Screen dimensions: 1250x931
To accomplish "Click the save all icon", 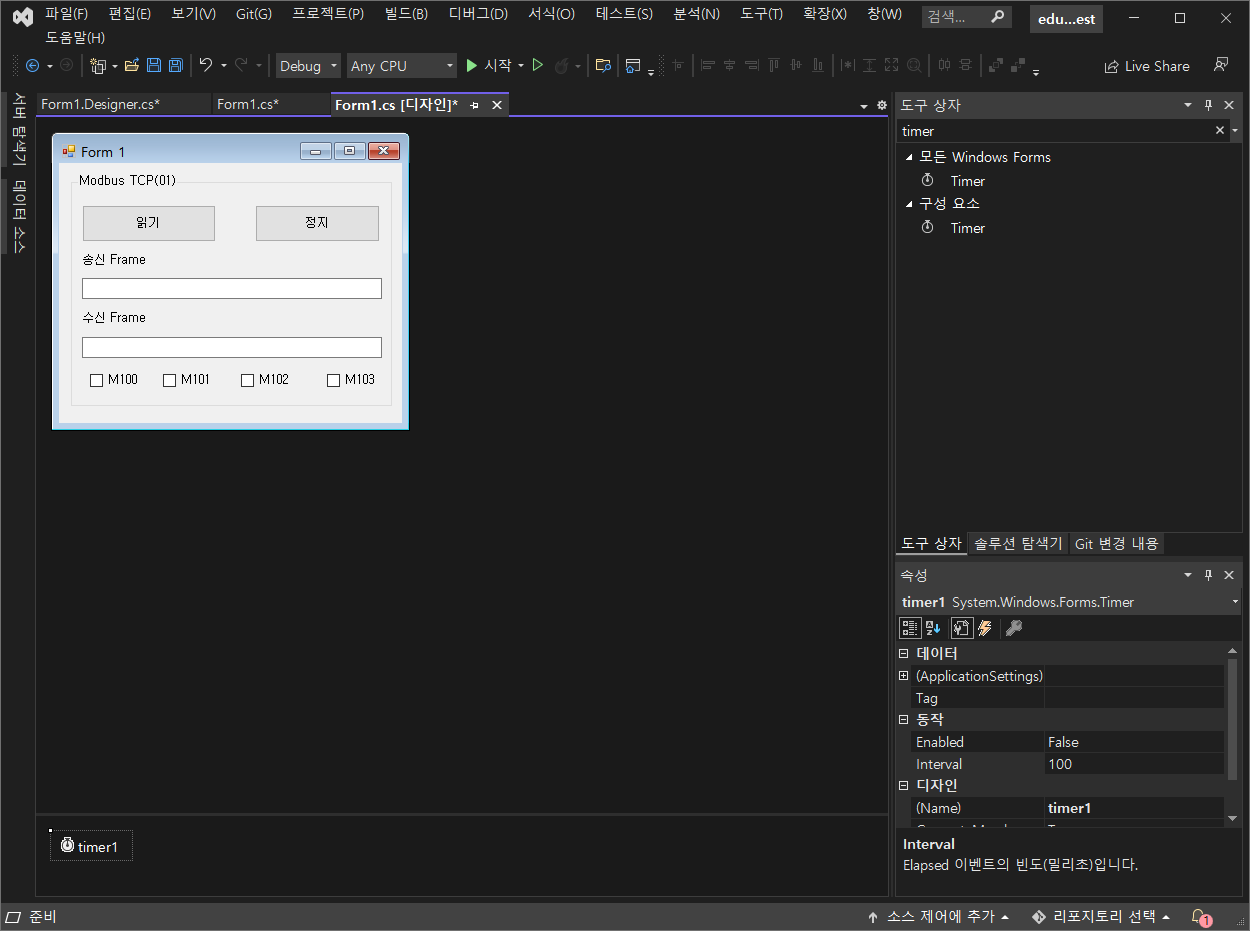I will tap(176, 66).
